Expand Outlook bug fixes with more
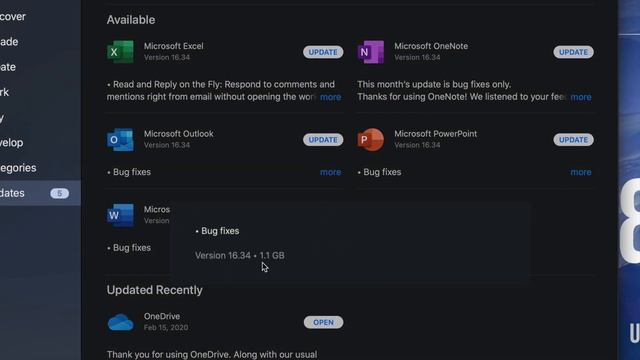 tap(331, 172)
